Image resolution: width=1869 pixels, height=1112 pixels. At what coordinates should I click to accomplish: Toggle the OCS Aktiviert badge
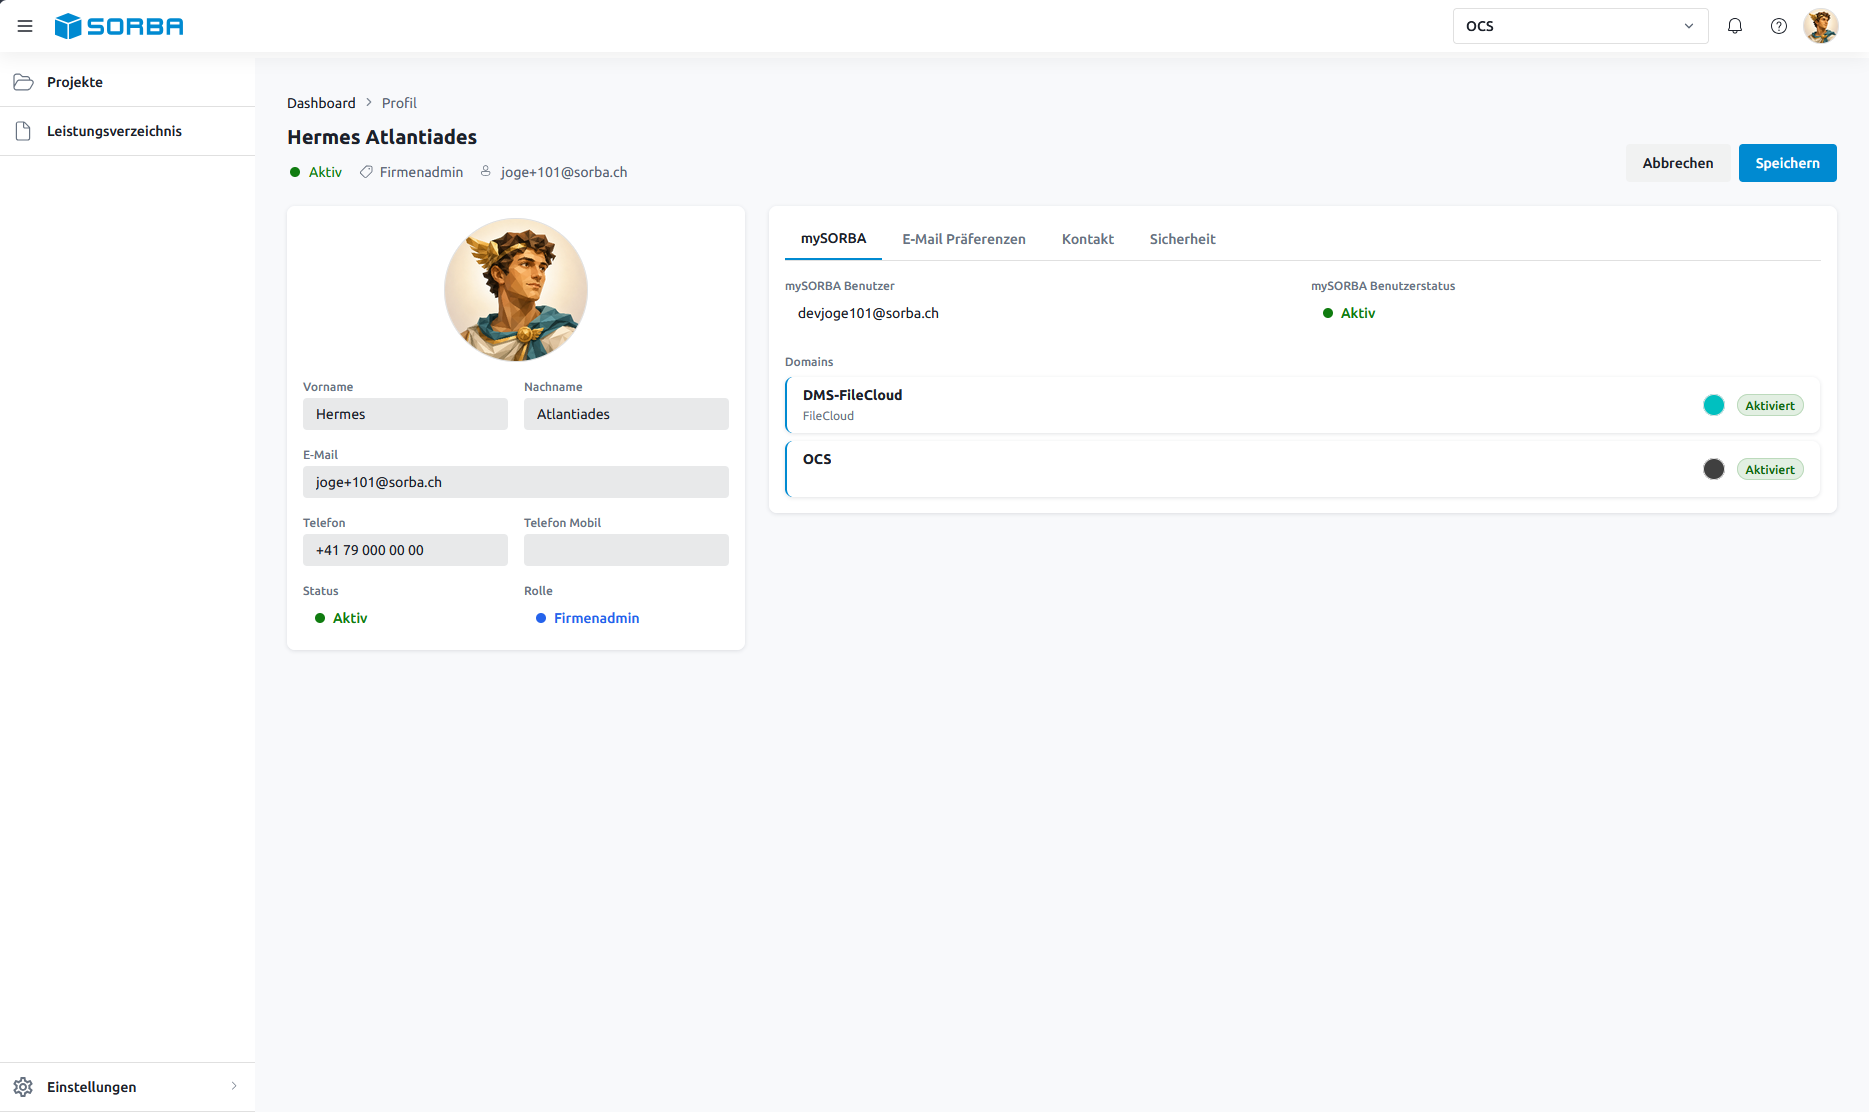1770,469
